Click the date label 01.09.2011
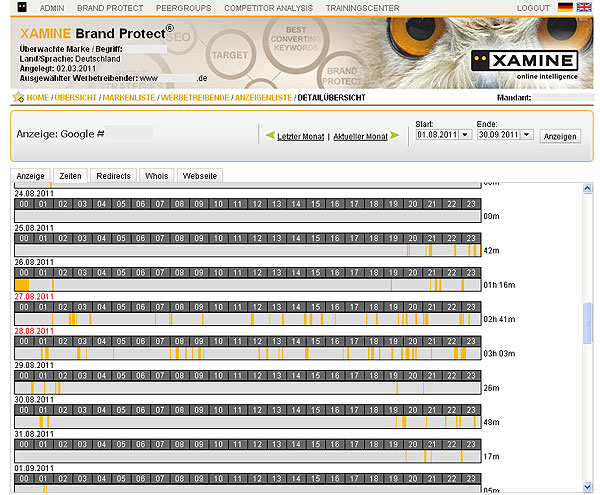 [x=34, y=468]
